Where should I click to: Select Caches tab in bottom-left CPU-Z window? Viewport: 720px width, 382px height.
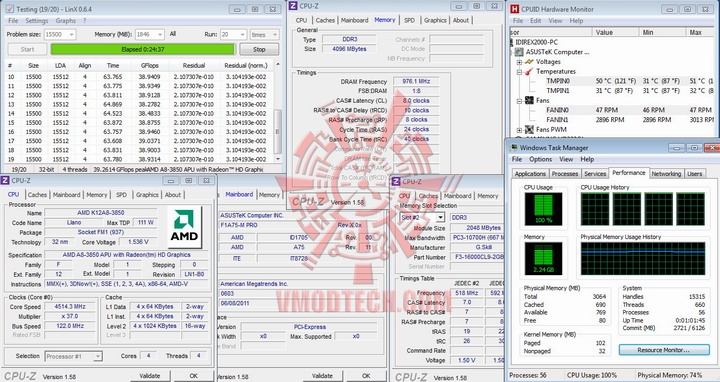pos(37,195)
